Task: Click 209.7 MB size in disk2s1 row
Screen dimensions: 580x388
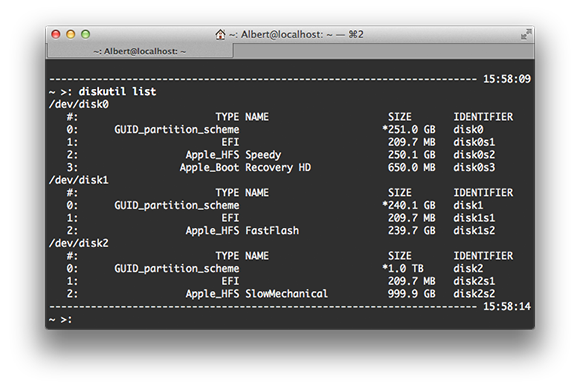Action: point(412,281)
